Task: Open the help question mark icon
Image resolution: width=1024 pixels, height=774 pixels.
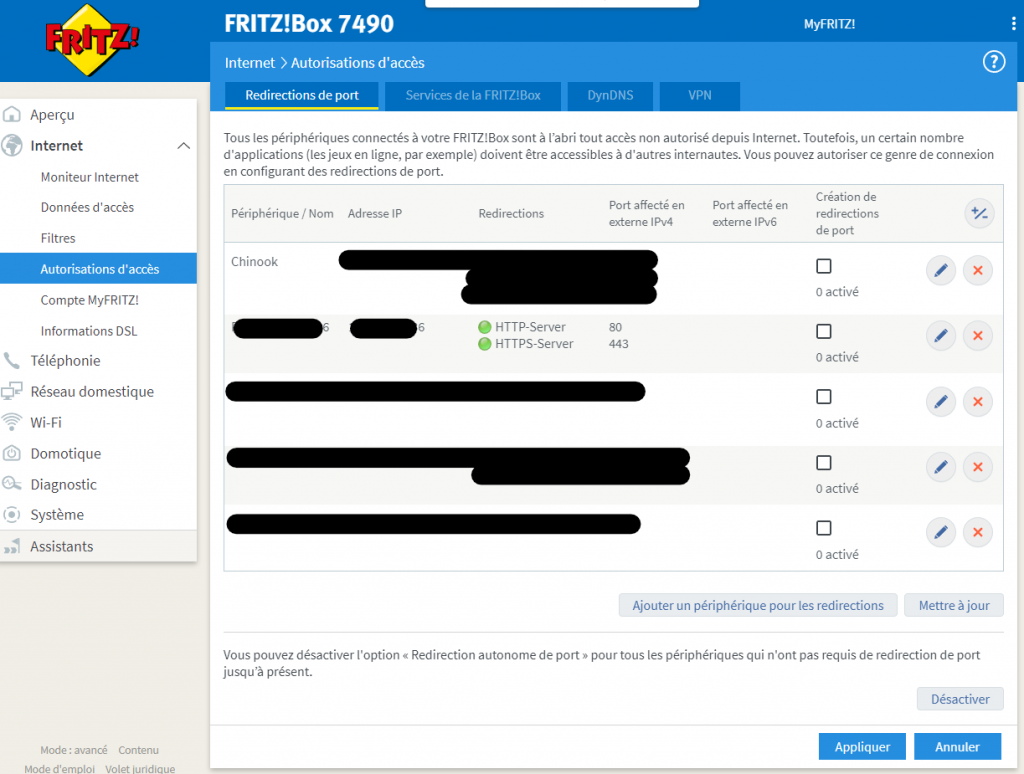Action: click(993, 62)
